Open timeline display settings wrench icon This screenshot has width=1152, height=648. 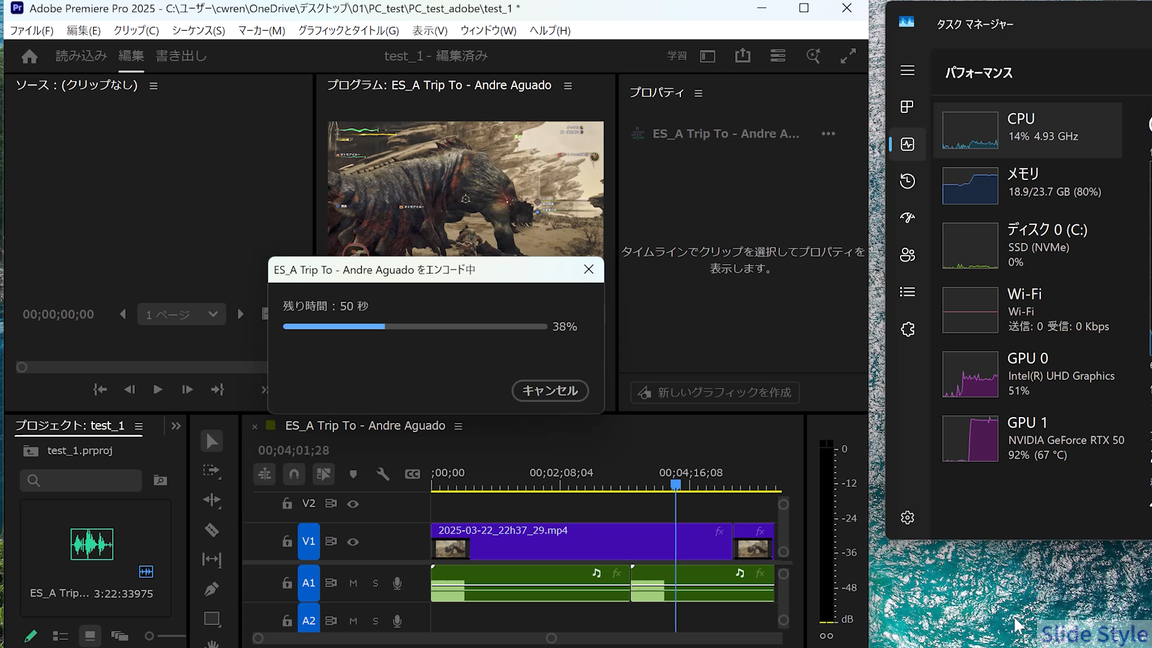[x=382, y=474]
